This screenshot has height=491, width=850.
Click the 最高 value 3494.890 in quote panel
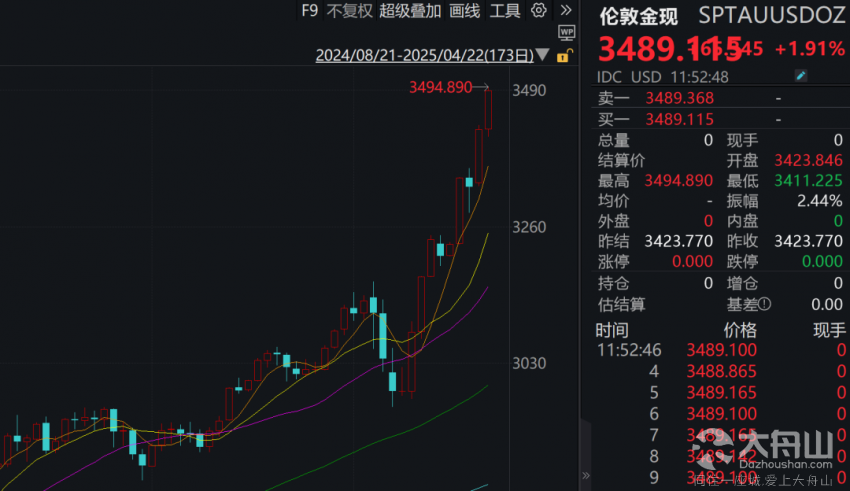678,180
